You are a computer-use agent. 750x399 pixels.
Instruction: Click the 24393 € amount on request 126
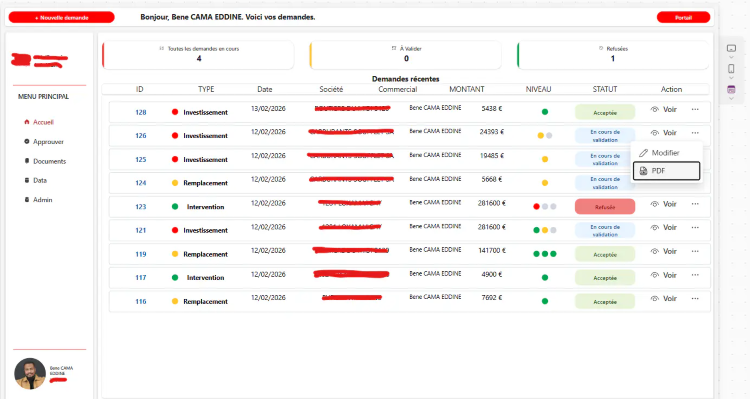pyautogui.click(x=492, y=132)
